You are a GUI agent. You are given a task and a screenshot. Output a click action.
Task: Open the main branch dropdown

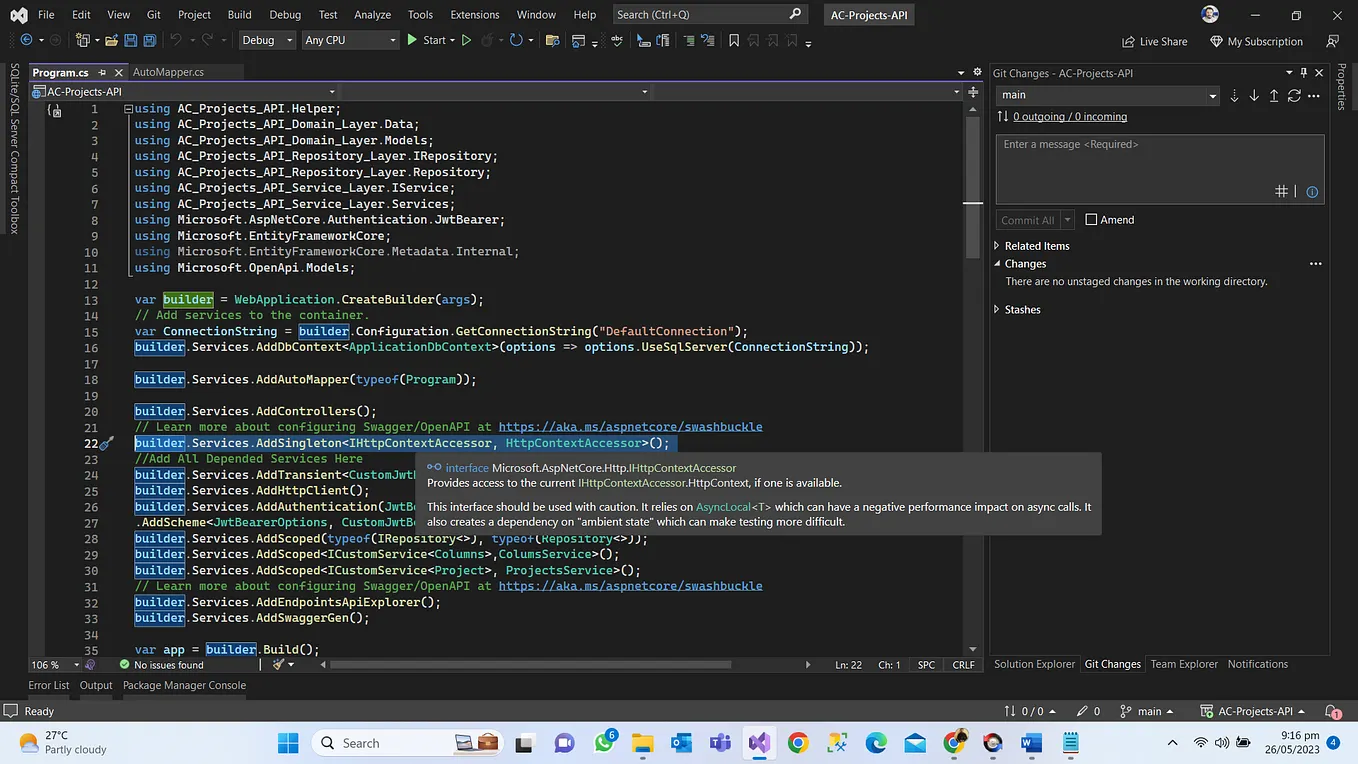point(1107,95)
